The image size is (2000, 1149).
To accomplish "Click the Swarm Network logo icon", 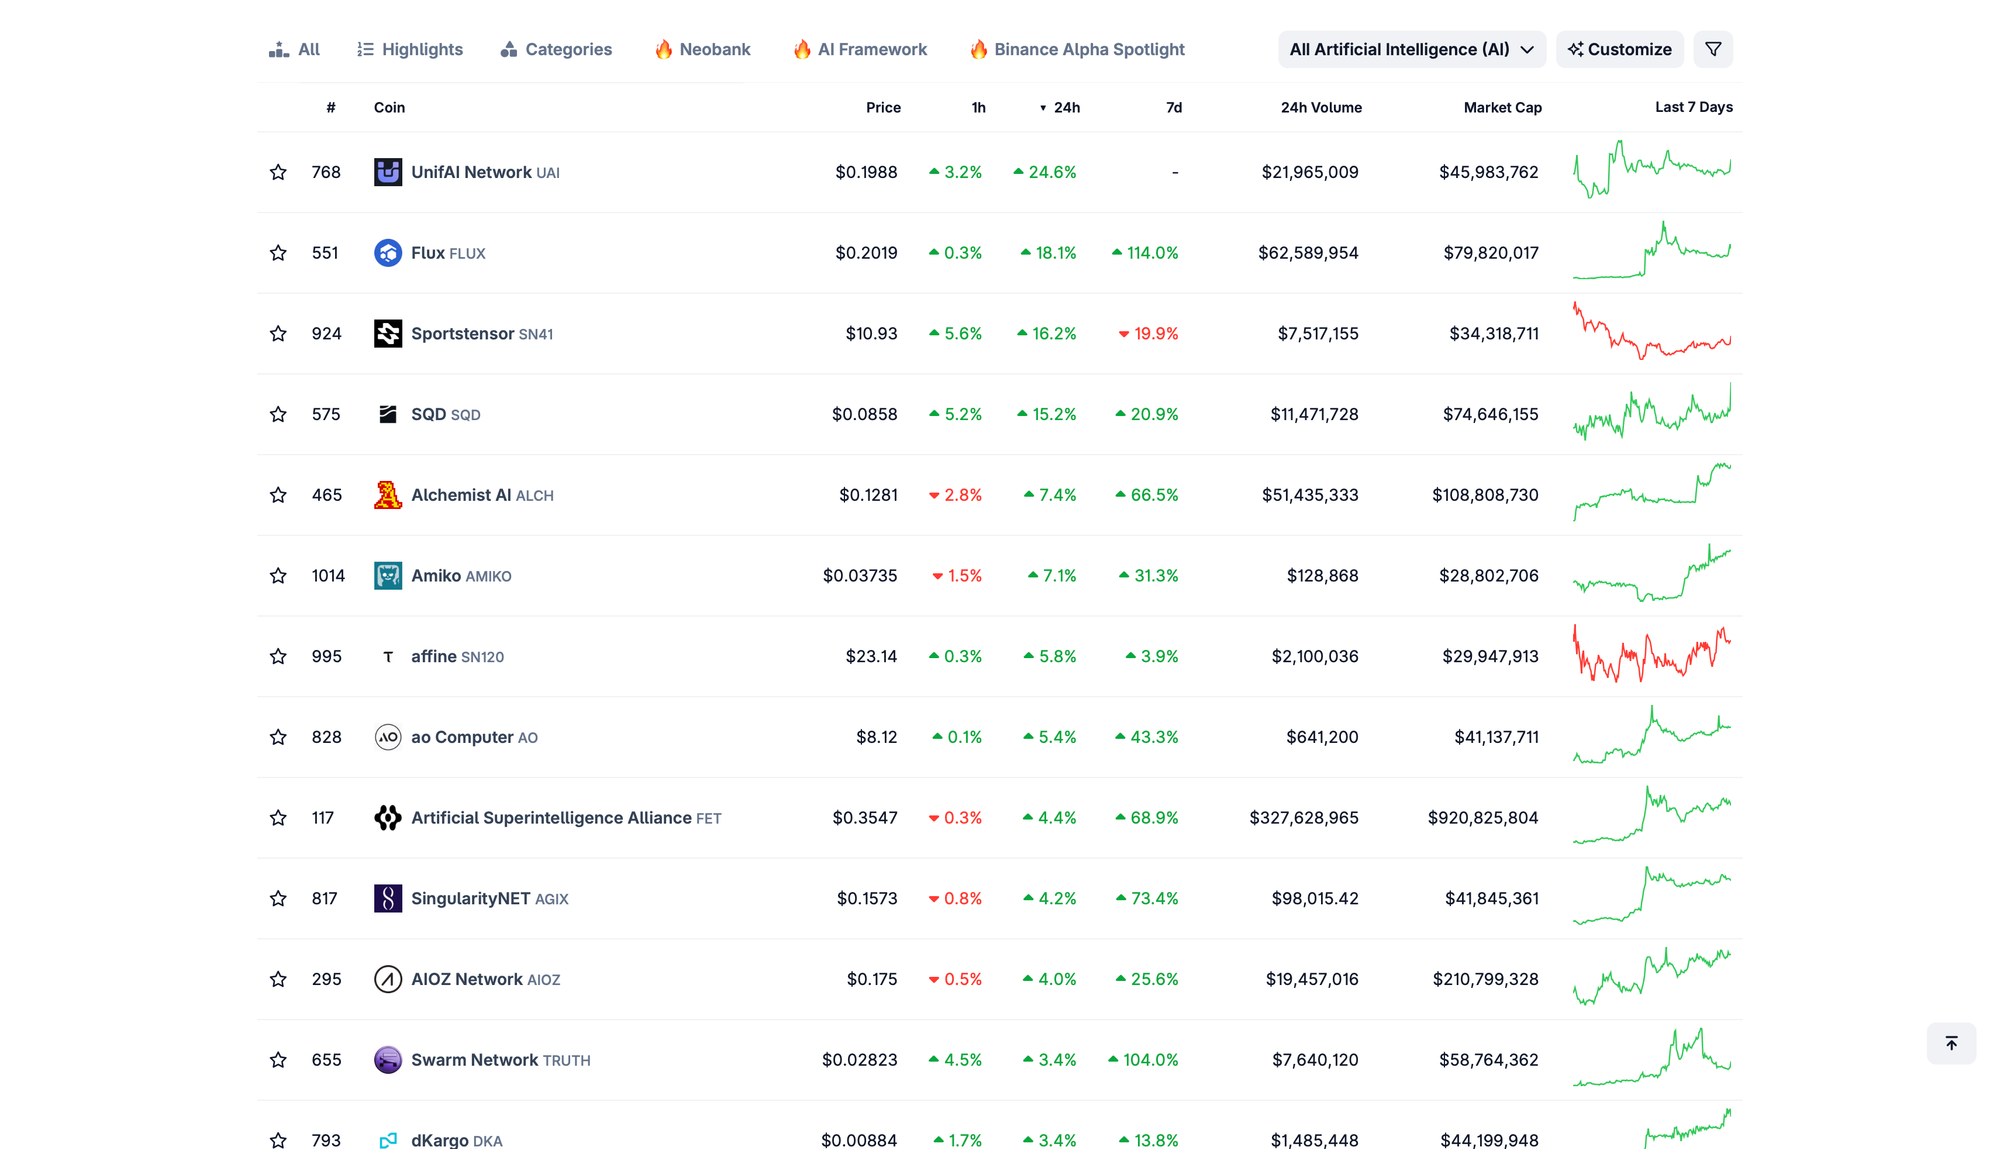I will [388, 1060].
